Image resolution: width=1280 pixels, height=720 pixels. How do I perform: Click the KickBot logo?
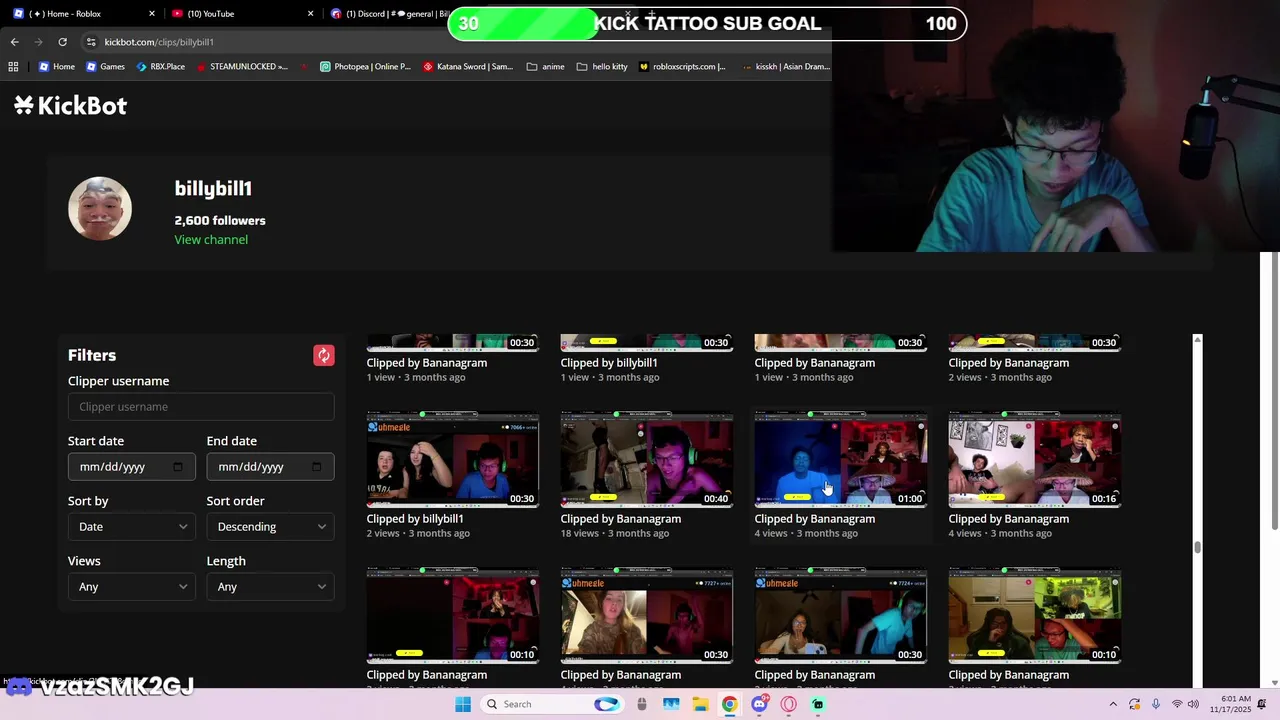tap(71, 105)
